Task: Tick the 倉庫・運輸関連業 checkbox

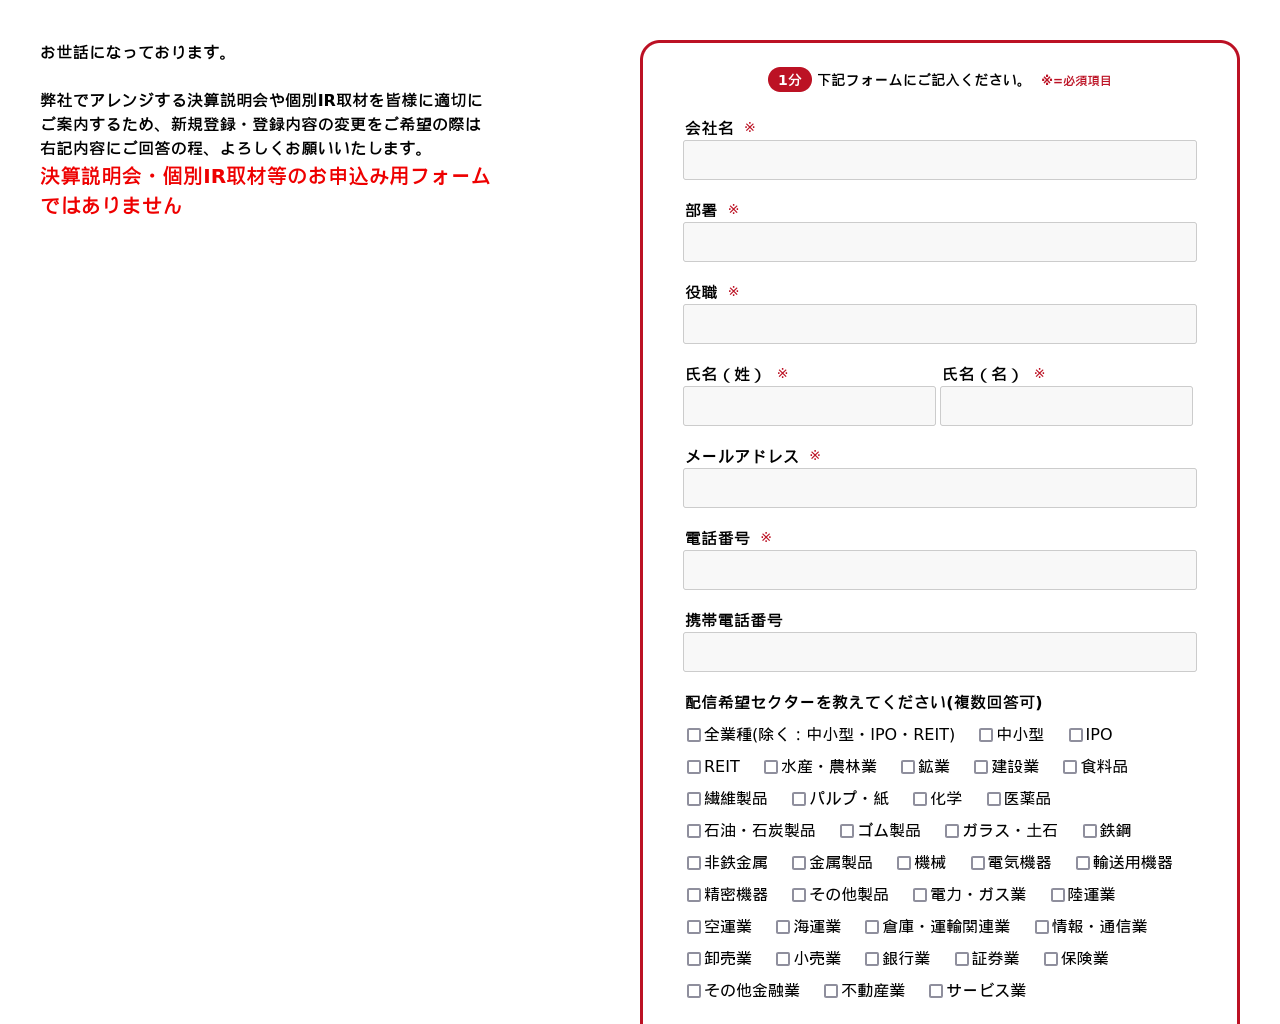Action: pyautogui.click(x=872, y=927)
